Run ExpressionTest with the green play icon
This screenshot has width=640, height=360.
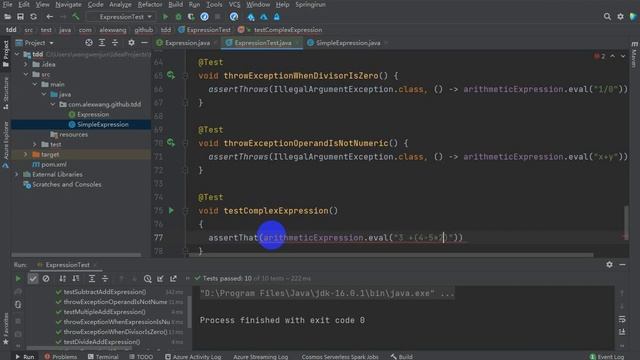165,17
